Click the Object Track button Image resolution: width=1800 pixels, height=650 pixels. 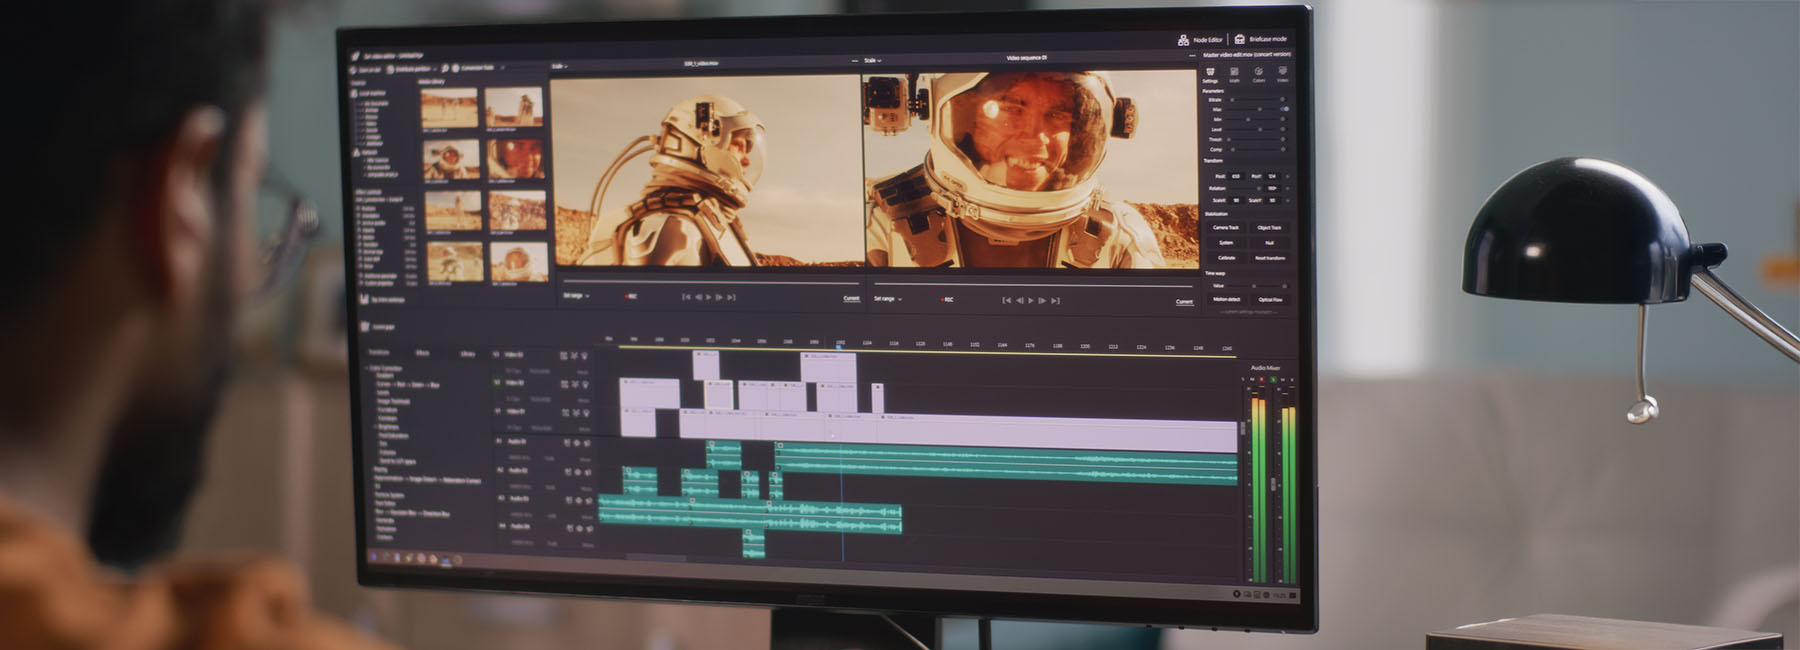[x=1269, y=227]
